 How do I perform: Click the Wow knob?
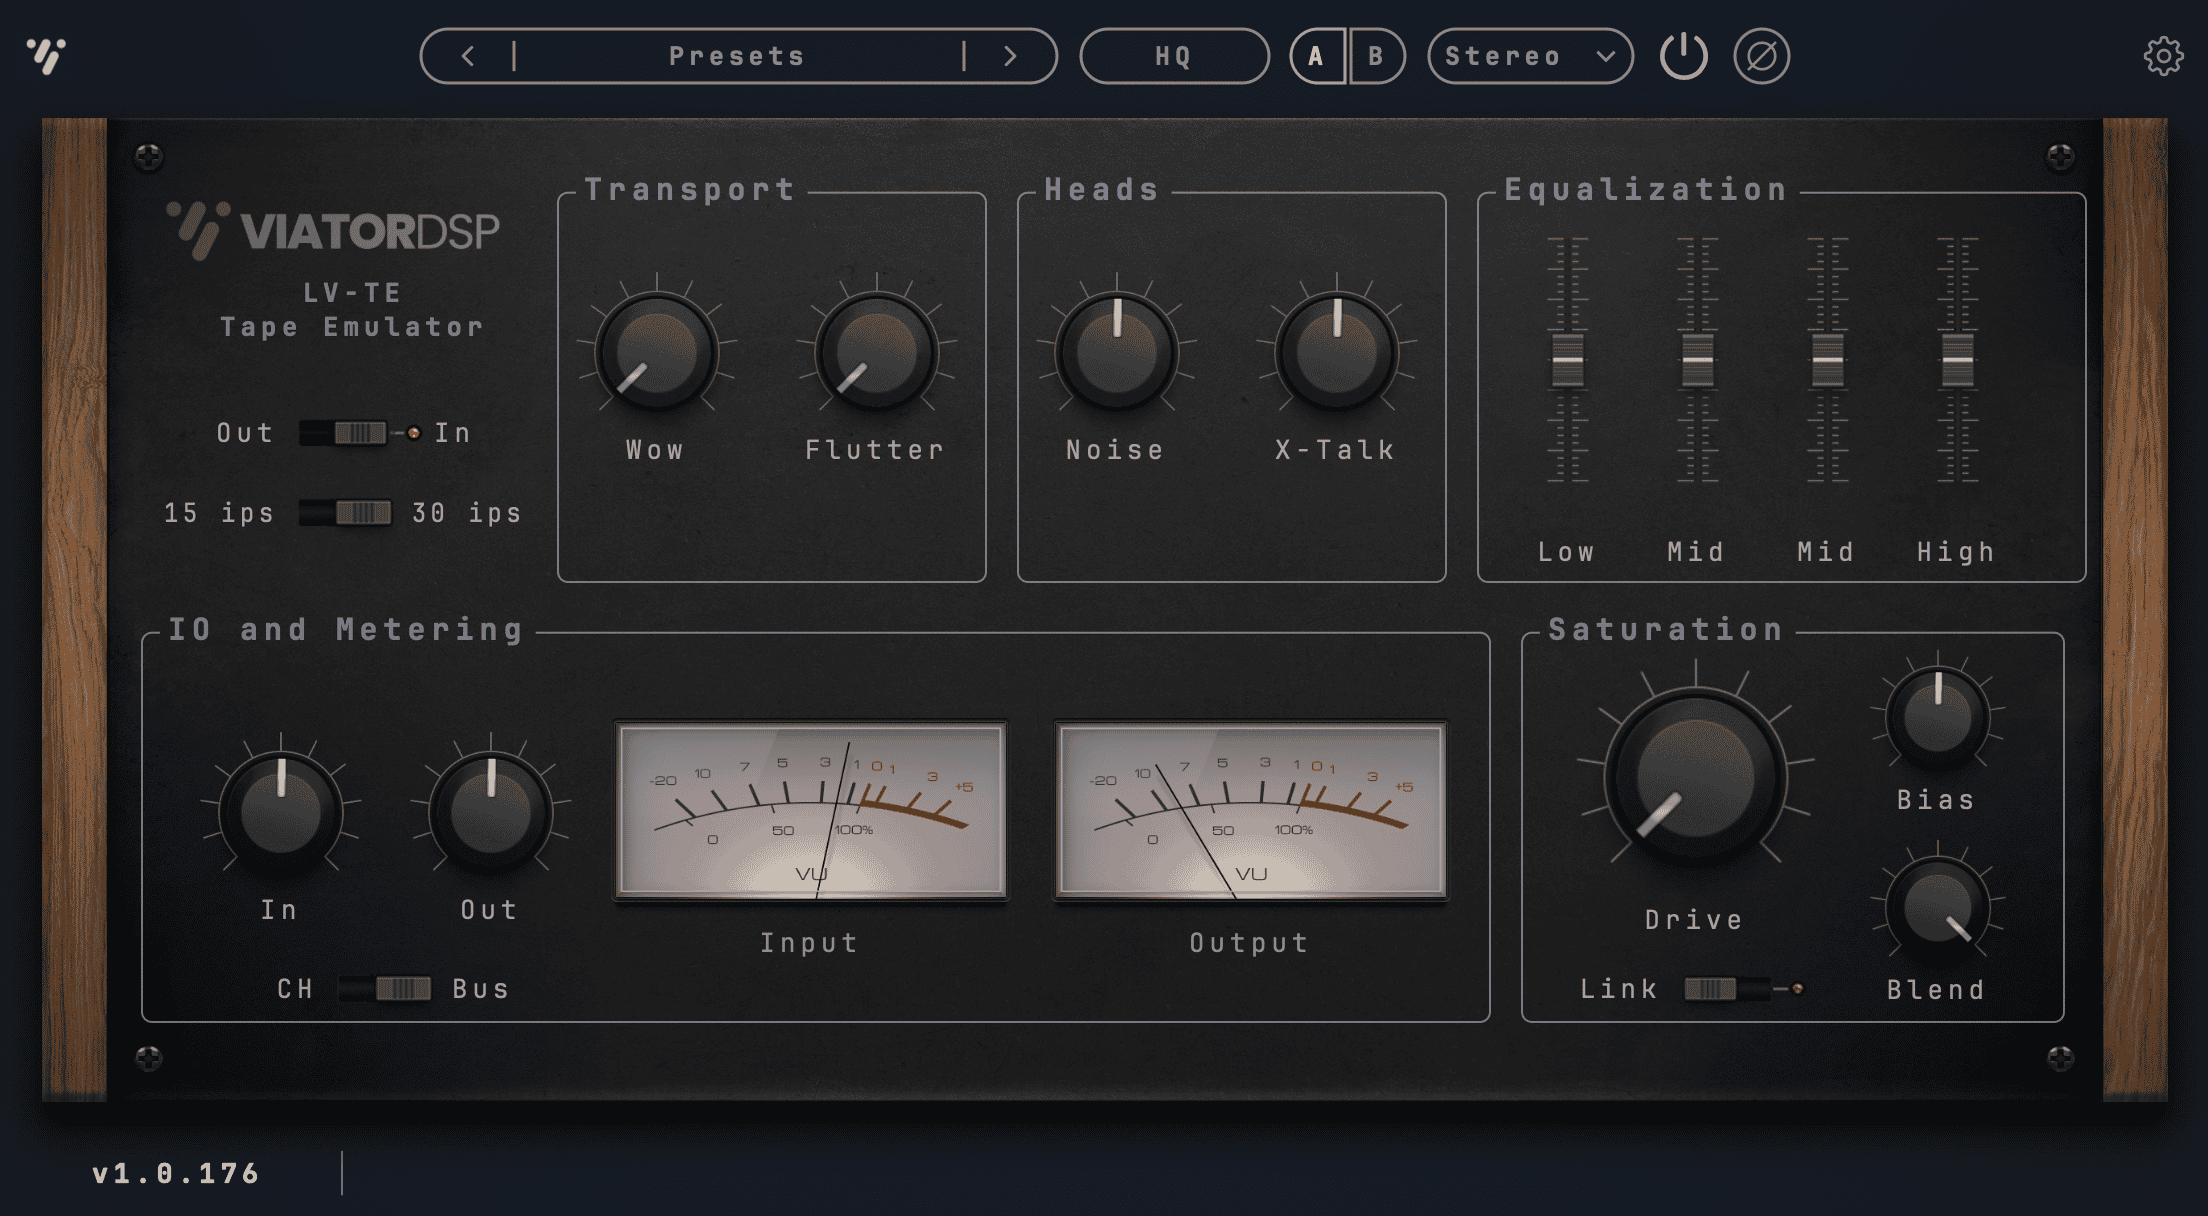click(657, 352)
